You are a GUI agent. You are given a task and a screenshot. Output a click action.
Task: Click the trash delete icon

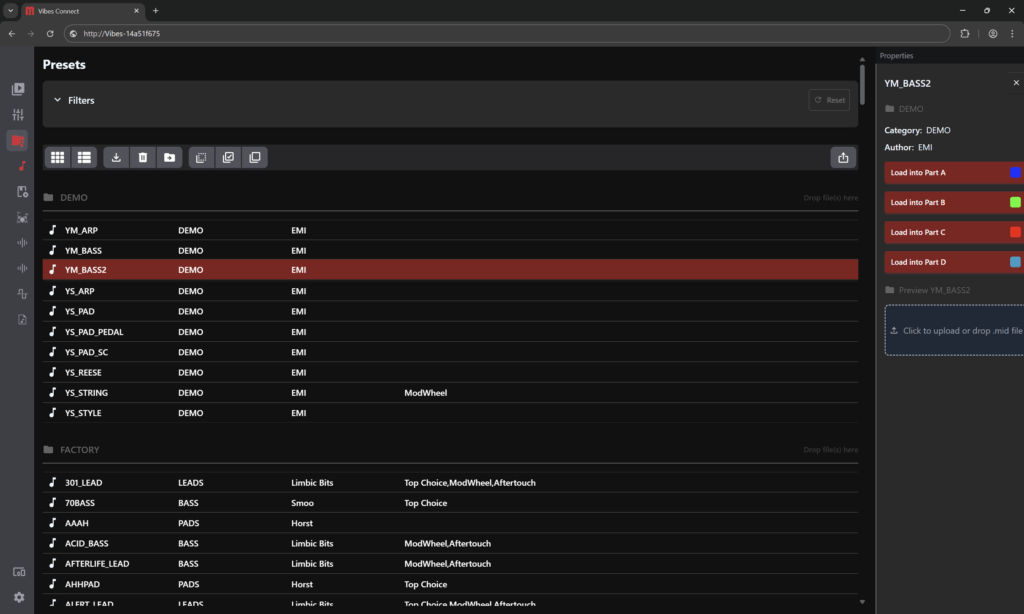click(143, 157)
